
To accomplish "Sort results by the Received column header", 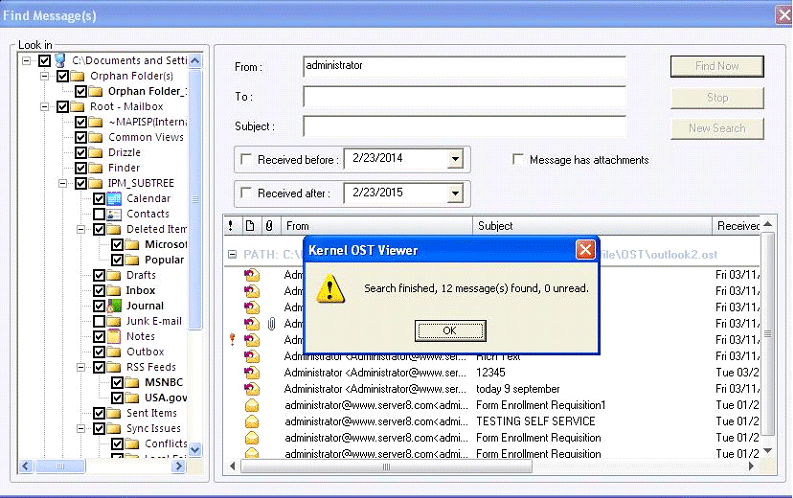I will coord(736,226).
